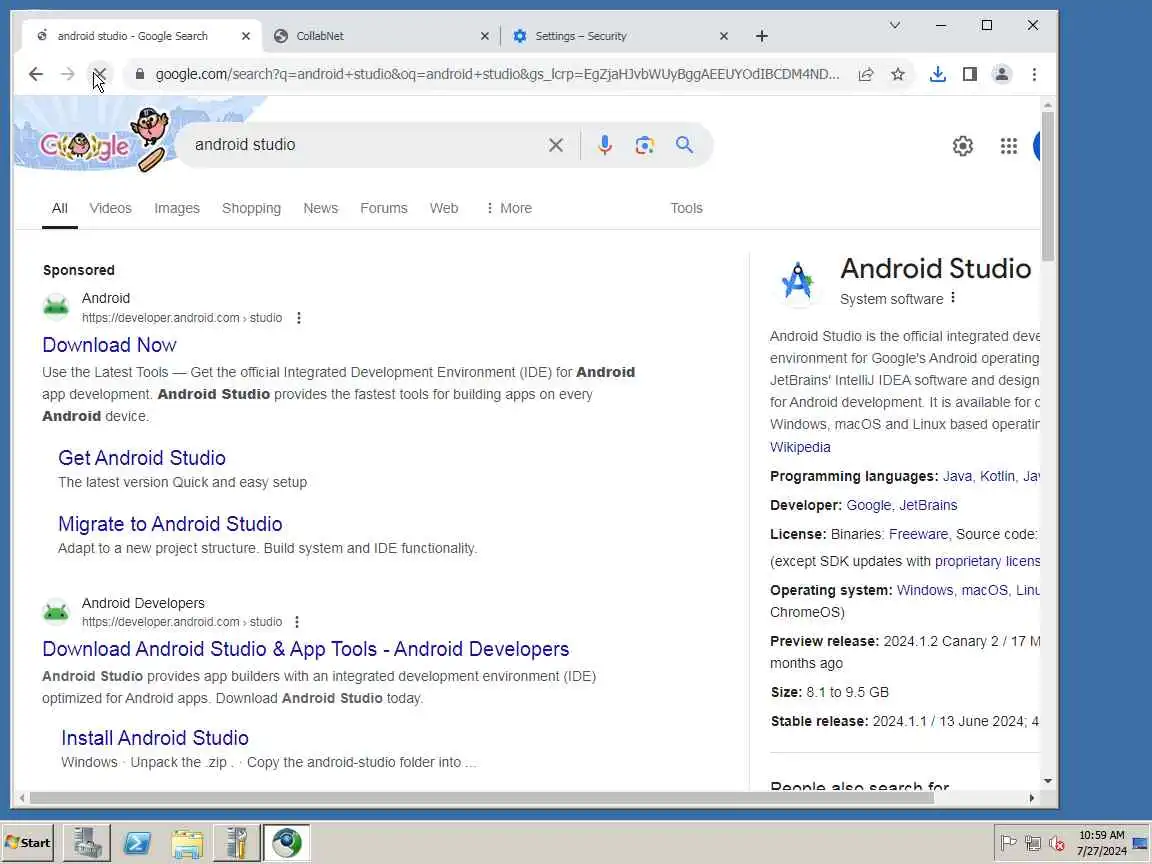Stop page loading with the X button

pos(99,74)
